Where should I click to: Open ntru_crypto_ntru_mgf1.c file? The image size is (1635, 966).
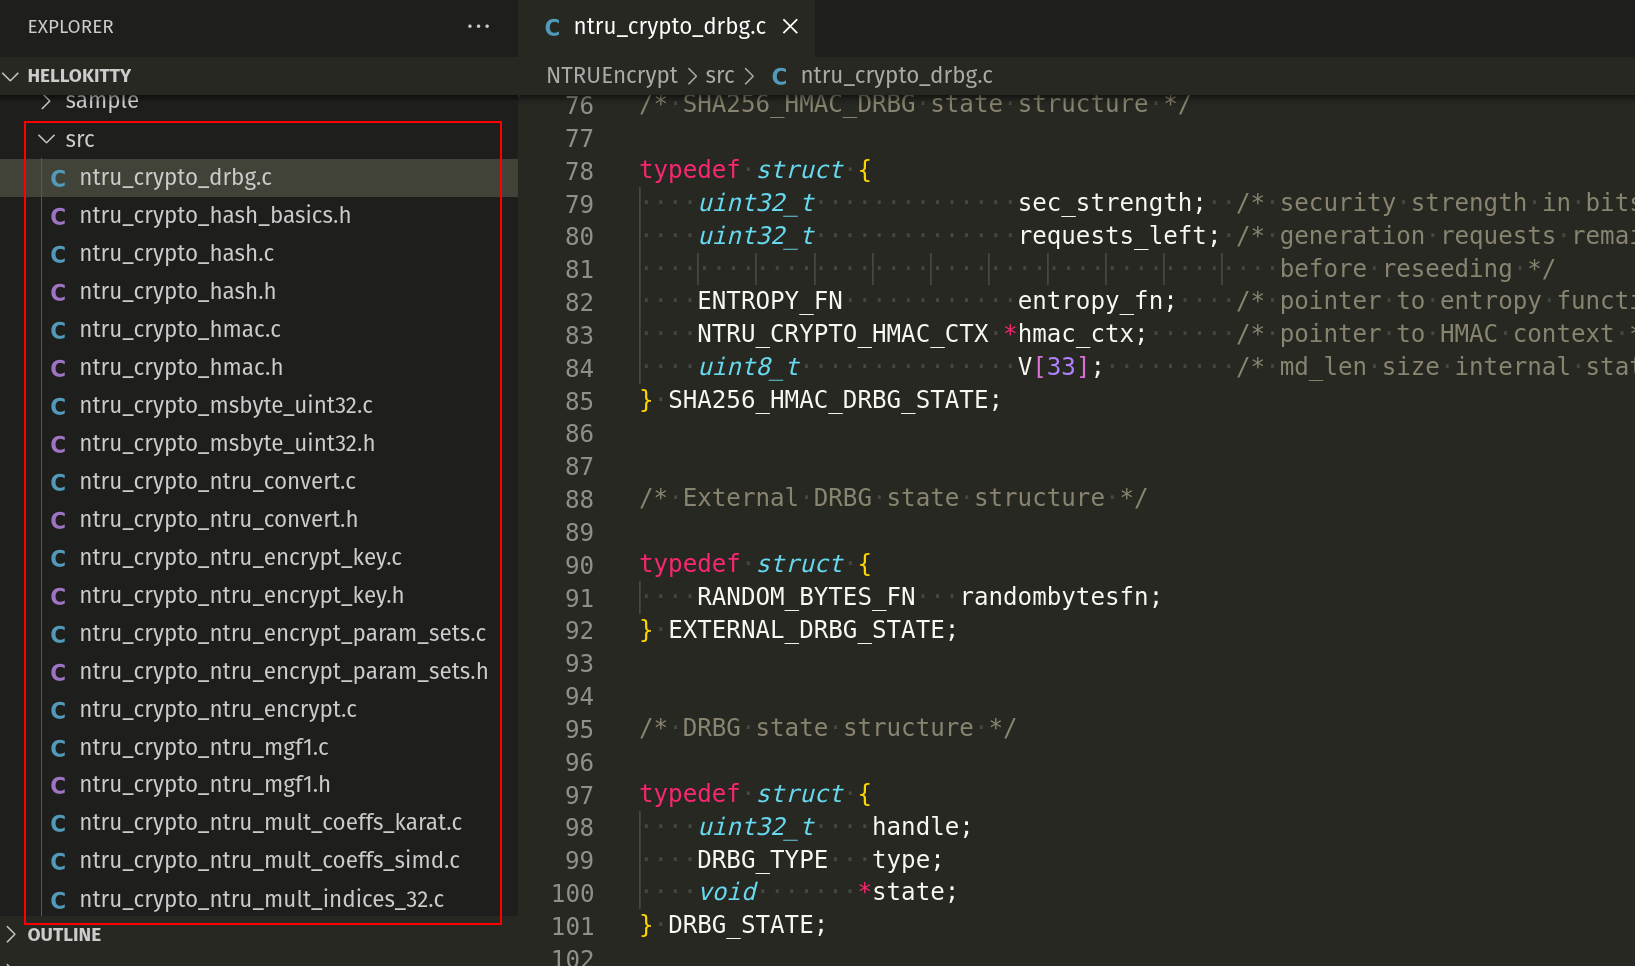click(259, 747)
